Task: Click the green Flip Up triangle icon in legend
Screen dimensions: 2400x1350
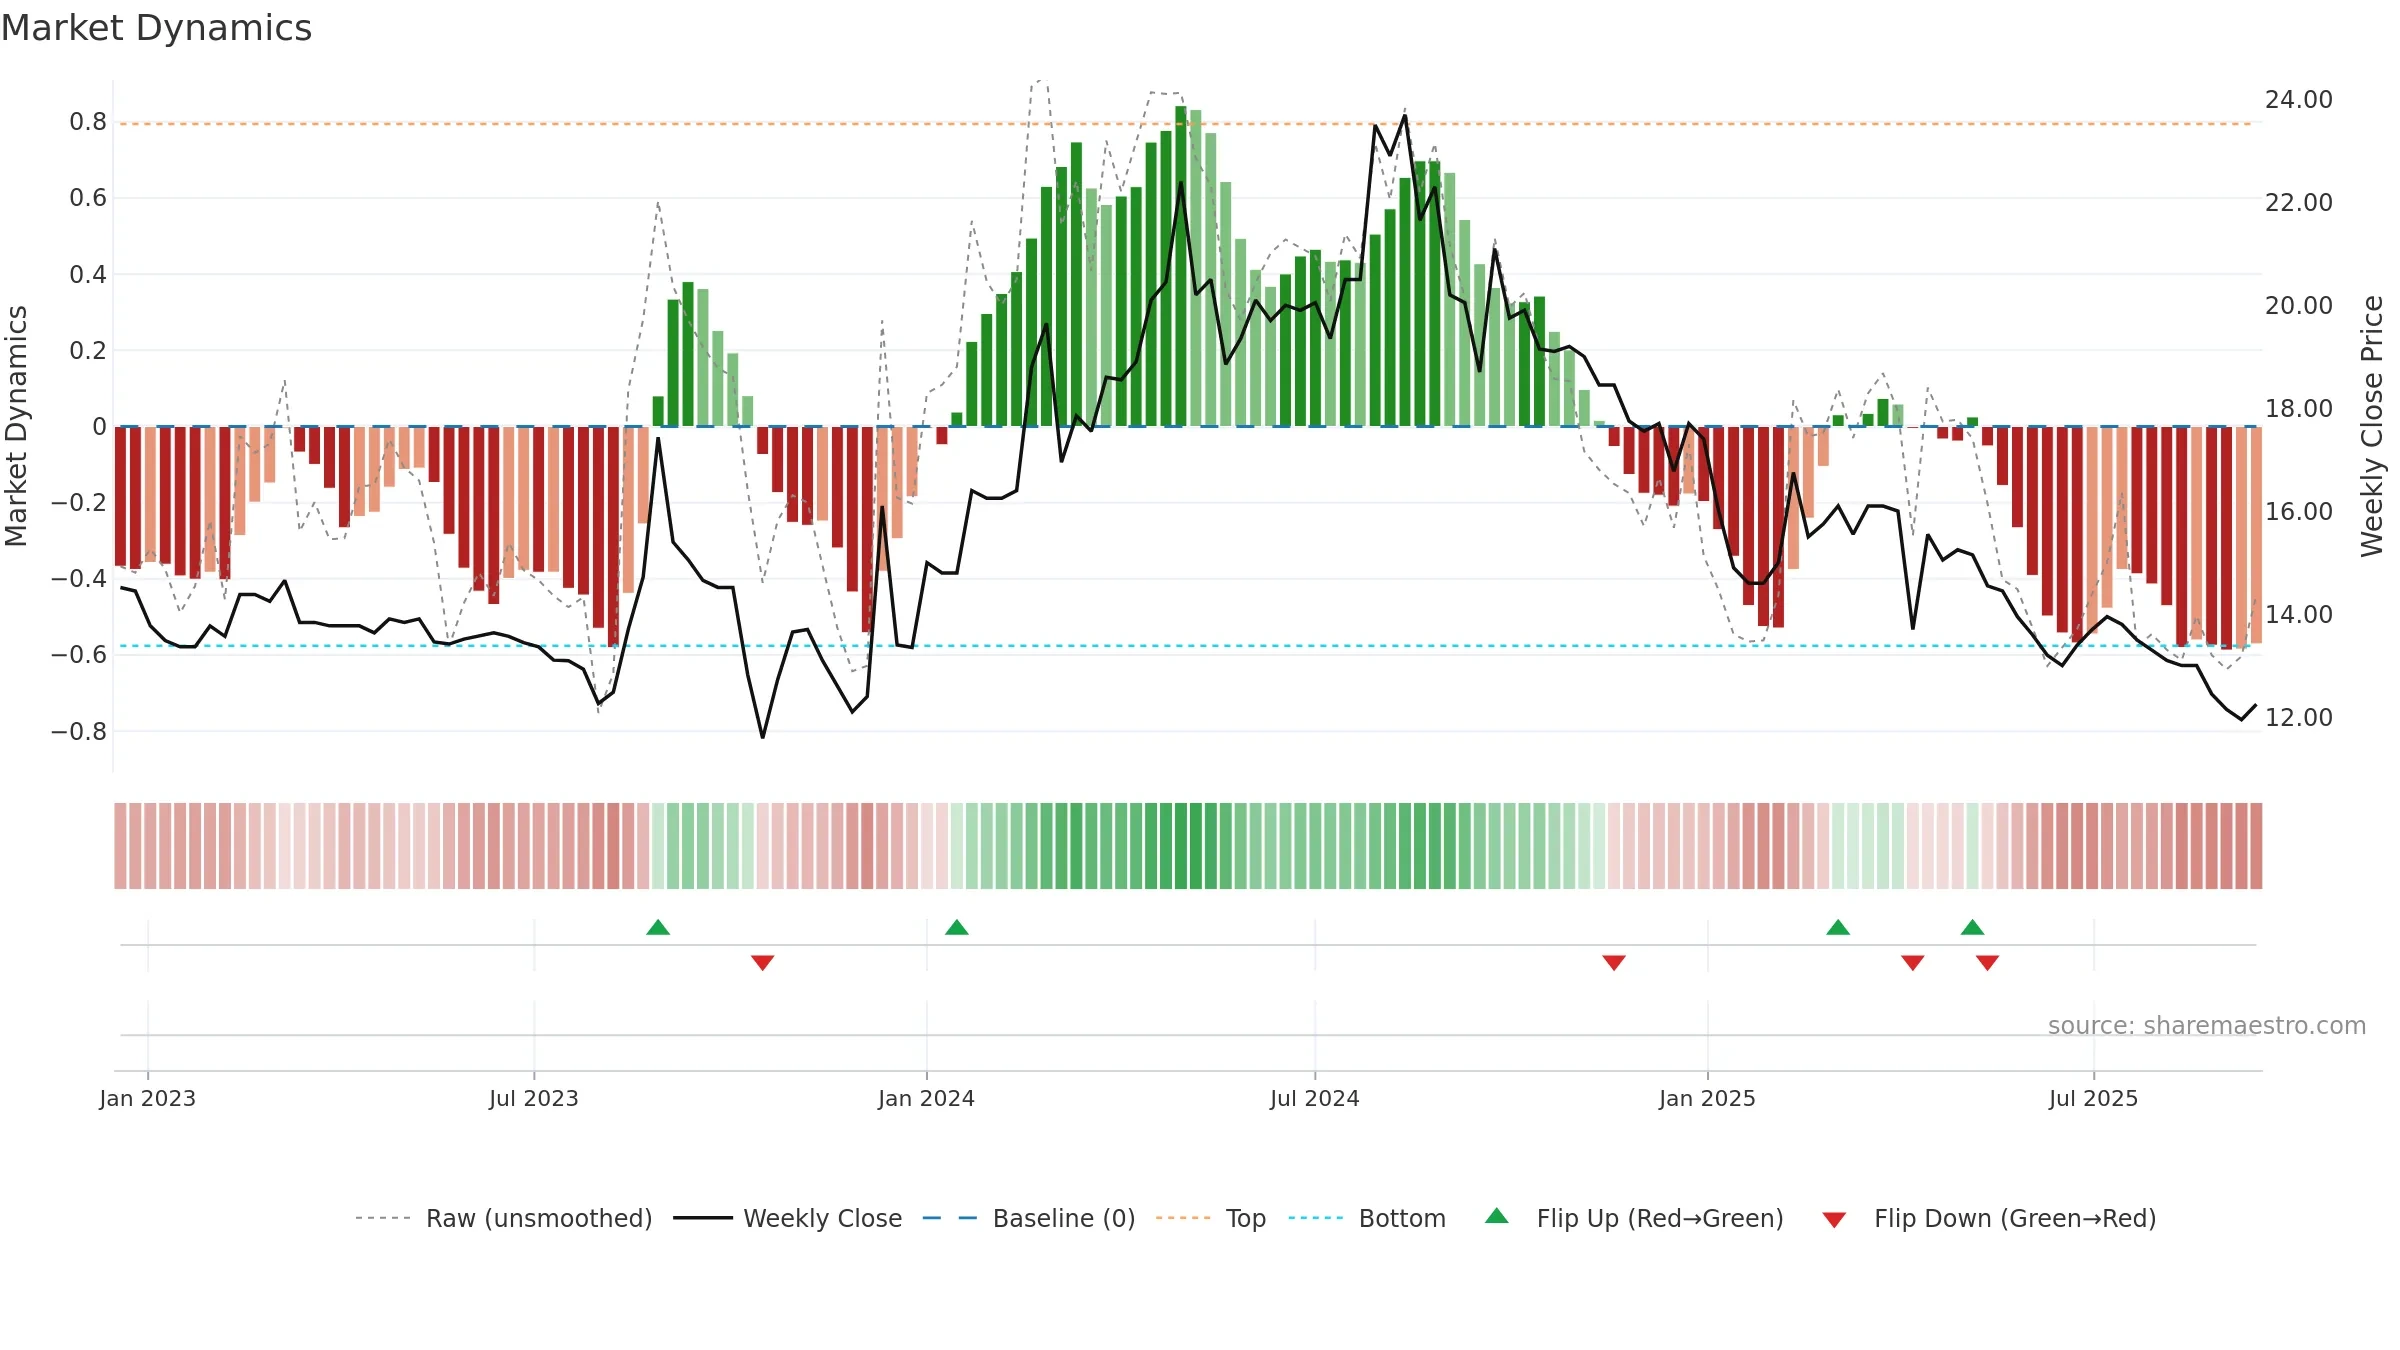Action: pos(1497,1216)
